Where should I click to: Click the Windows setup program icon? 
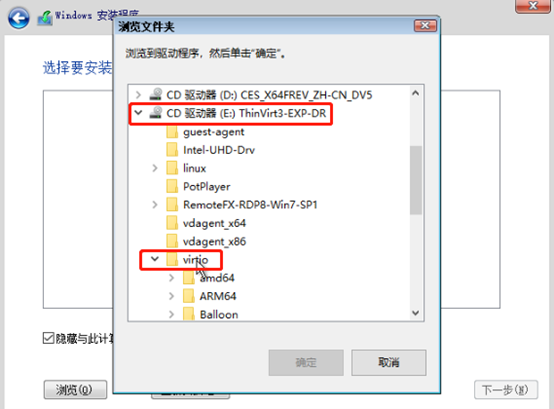(x=45, y=18)
